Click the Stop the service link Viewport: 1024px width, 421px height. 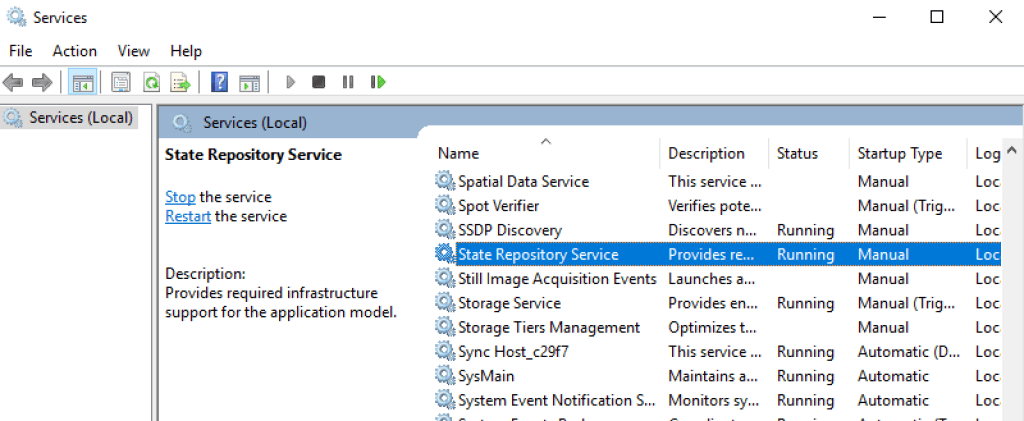[180, 197]
